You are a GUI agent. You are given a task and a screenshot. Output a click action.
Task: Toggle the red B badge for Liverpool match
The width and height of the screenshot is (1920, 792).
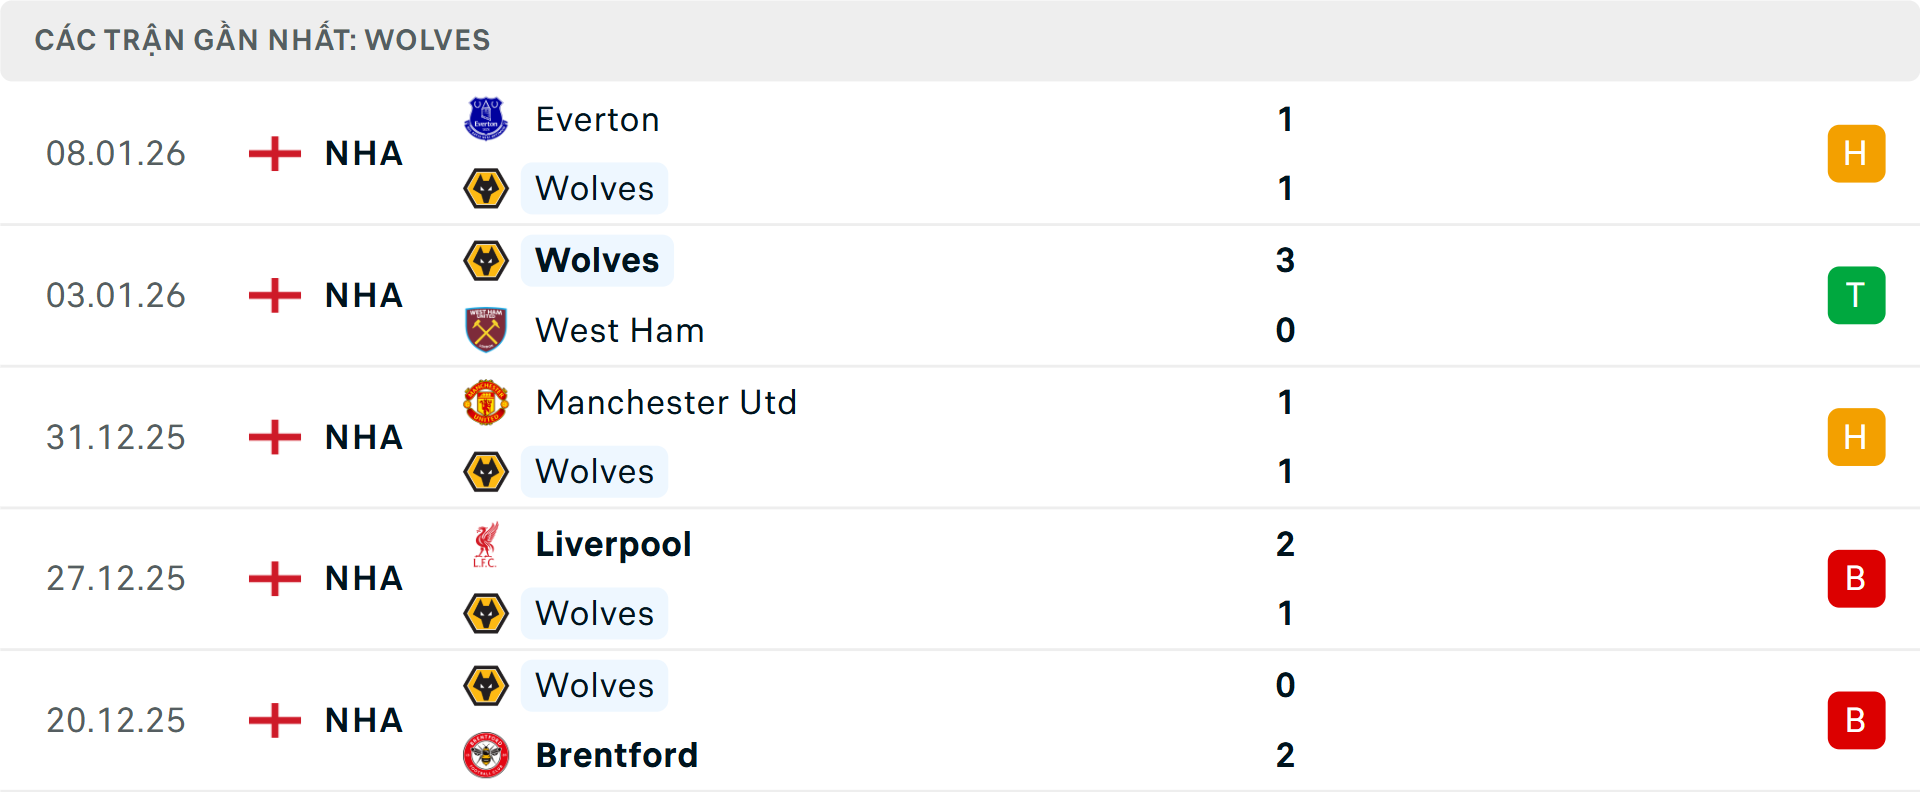[x=1856, y=578]
